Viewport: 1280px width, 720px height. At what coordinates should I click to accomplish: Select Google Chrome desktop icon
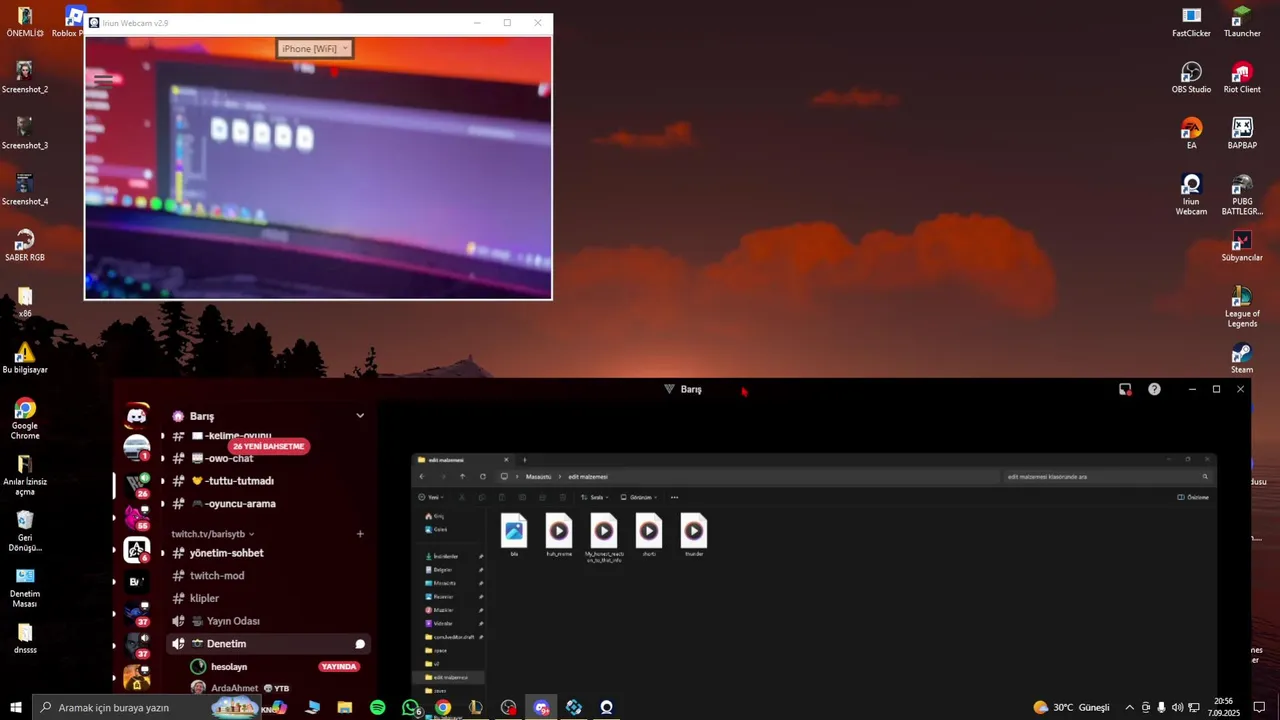coord(25,419)
